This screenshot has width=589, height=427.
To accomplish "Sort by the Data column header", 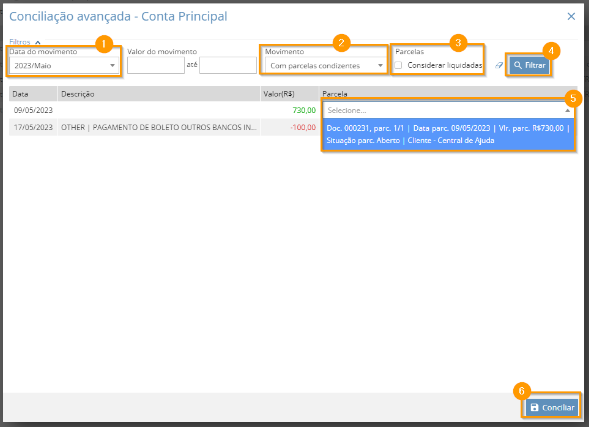I will click(x=33, y=94).
